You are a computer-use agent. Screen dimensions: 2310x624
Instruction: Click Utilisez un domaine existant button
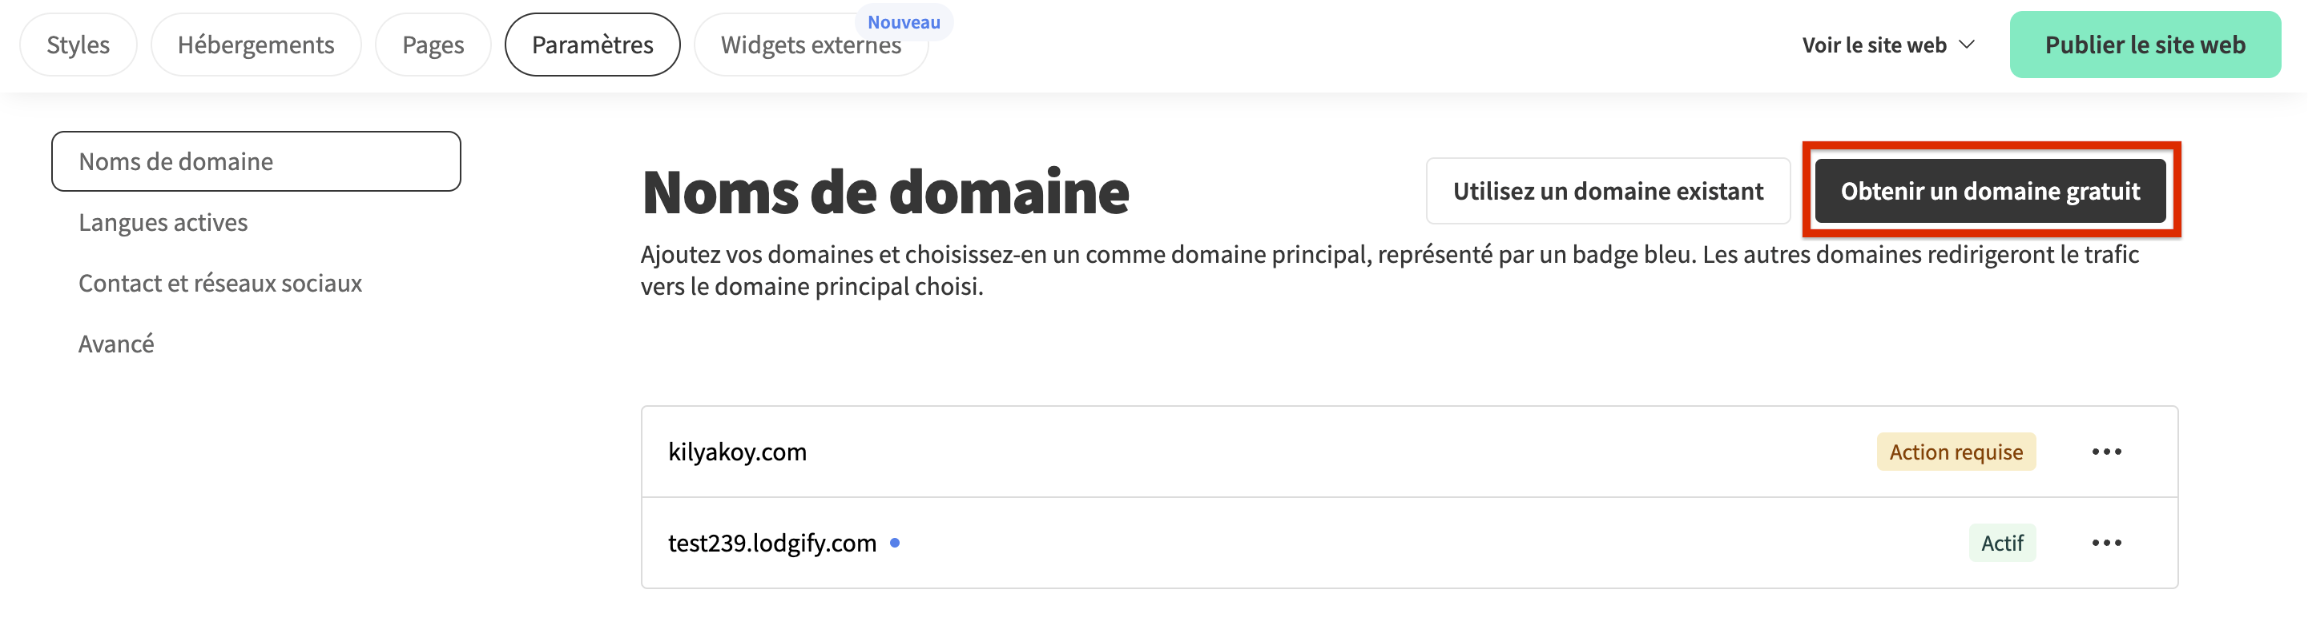pyautogui.click(x=1608, y=191)
